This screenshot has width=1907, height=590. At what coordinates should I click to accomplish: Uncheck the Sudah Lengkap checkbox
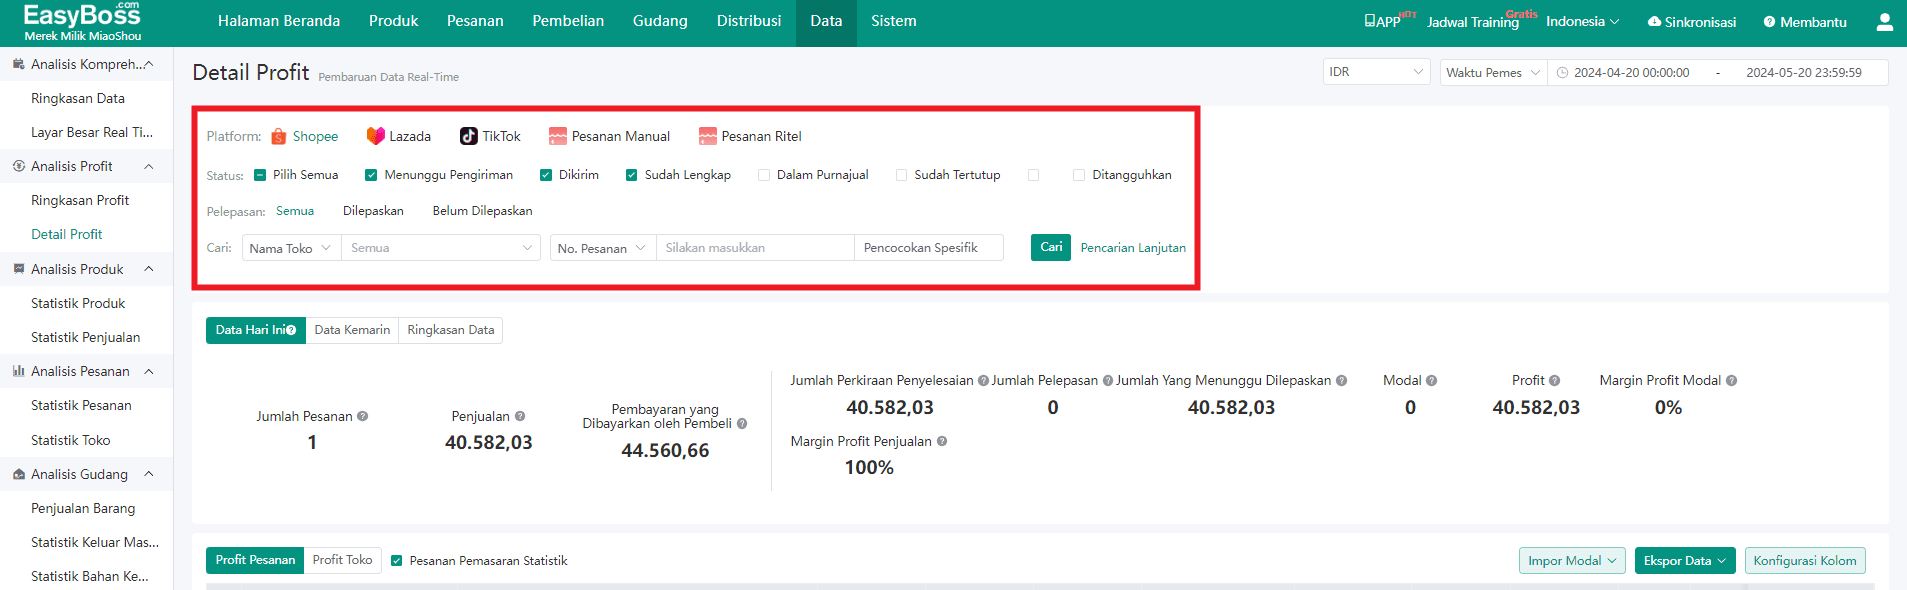point(632,175)
